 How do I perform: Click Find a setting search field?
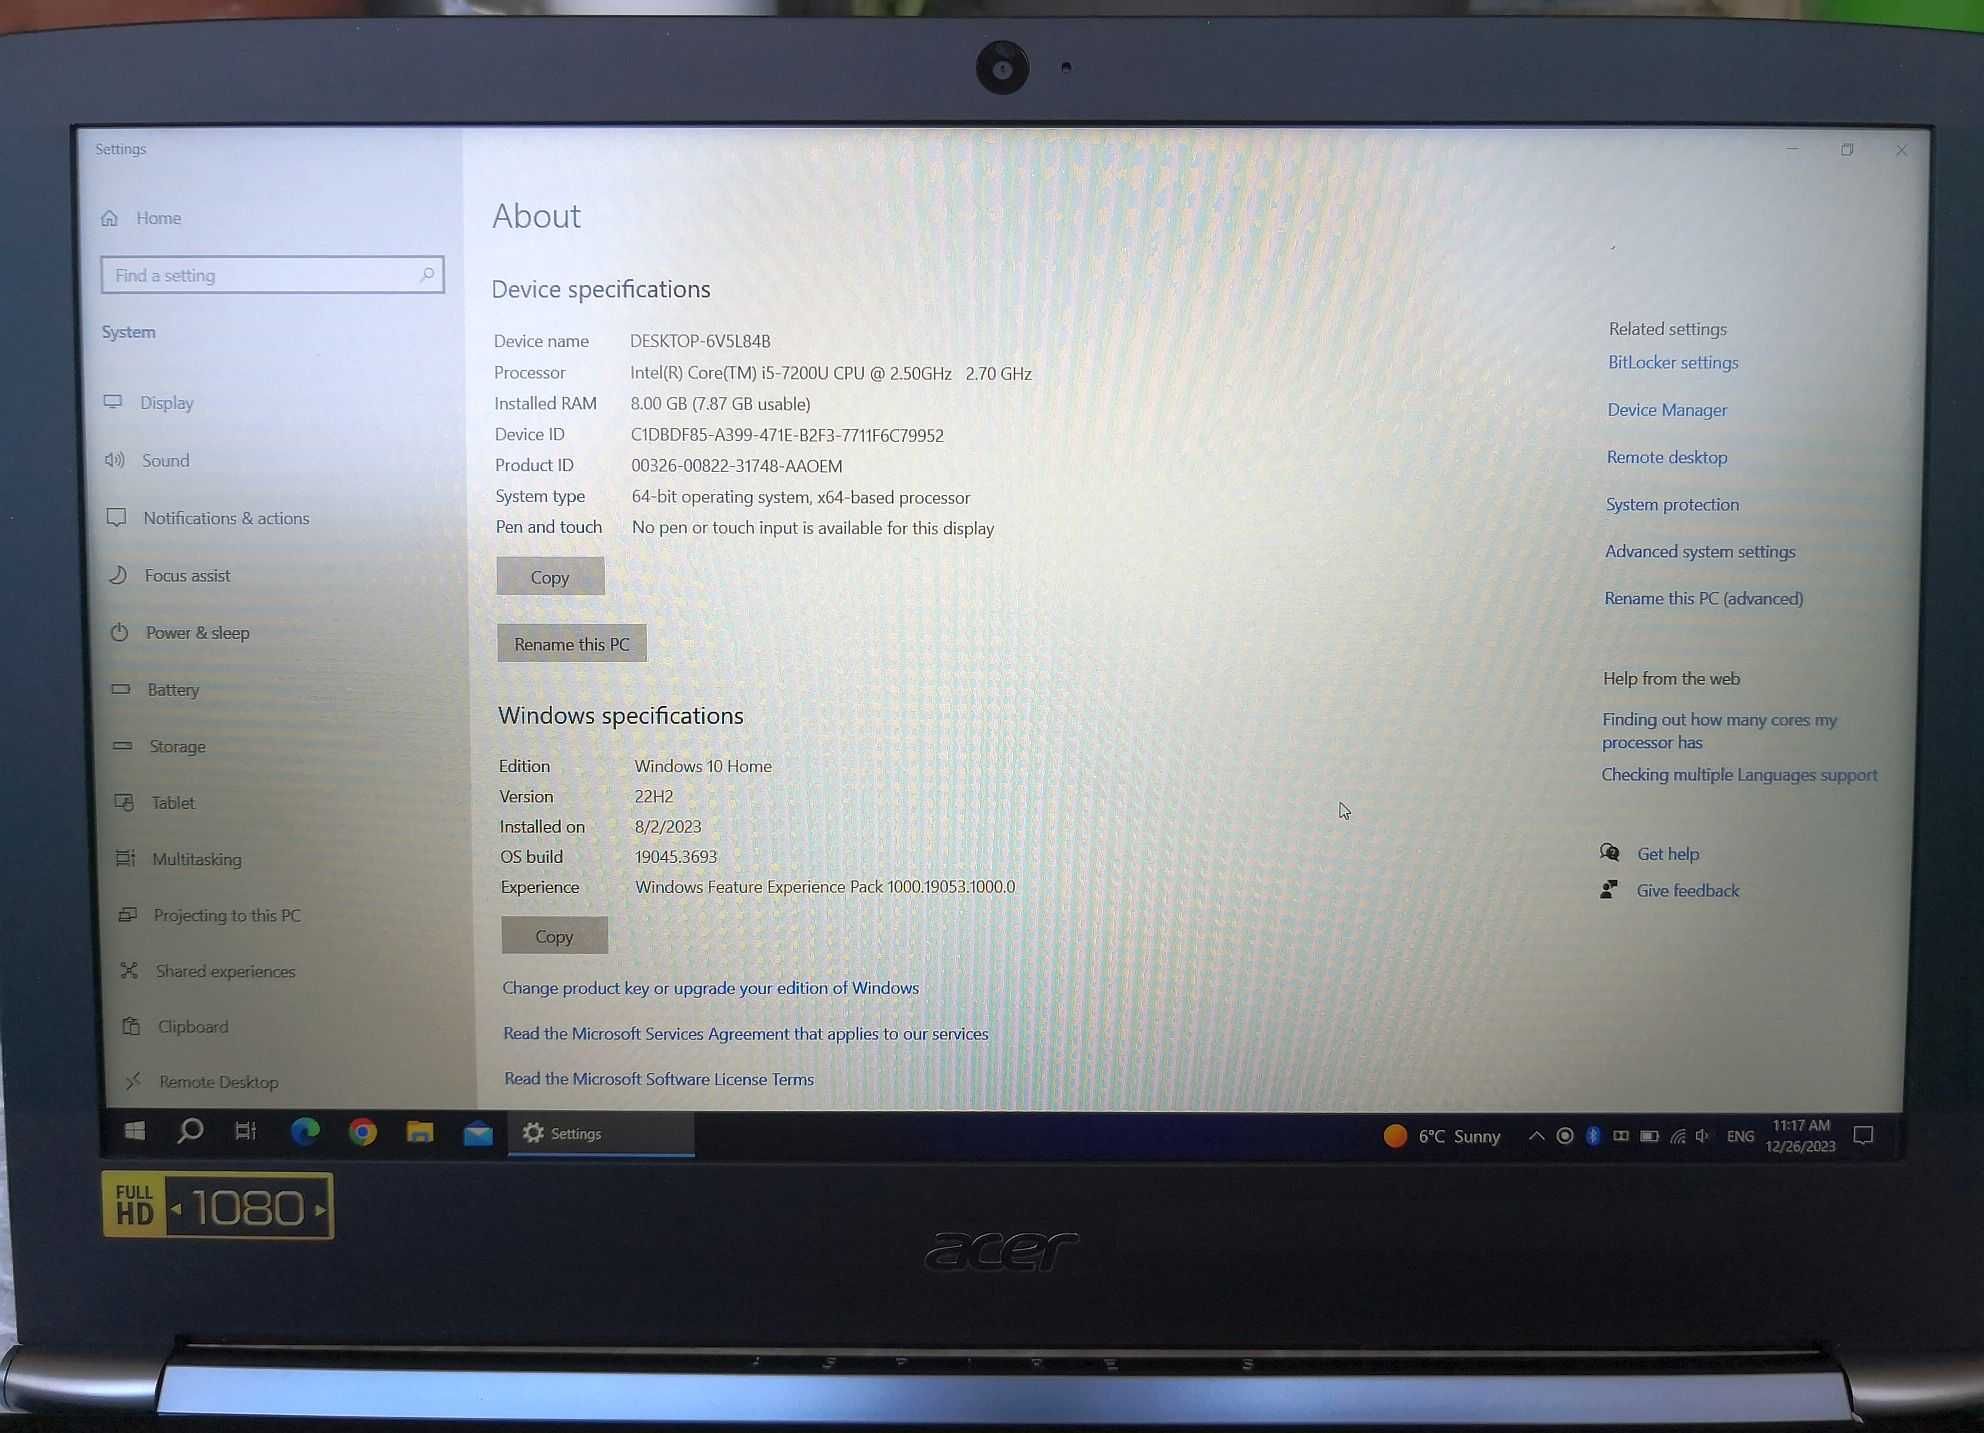coord(270,274)
